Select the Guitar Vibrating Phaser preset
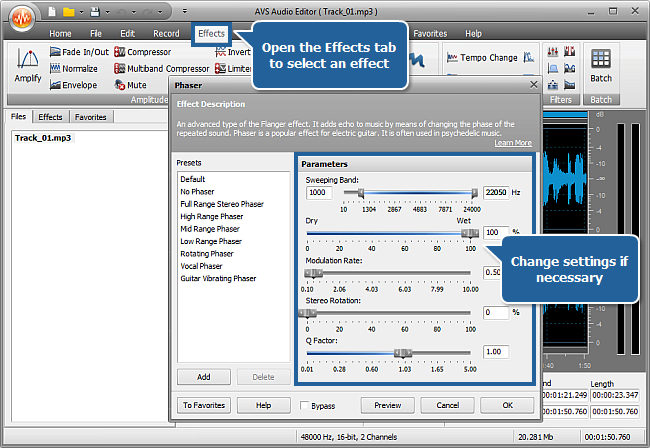 [218, 278]
